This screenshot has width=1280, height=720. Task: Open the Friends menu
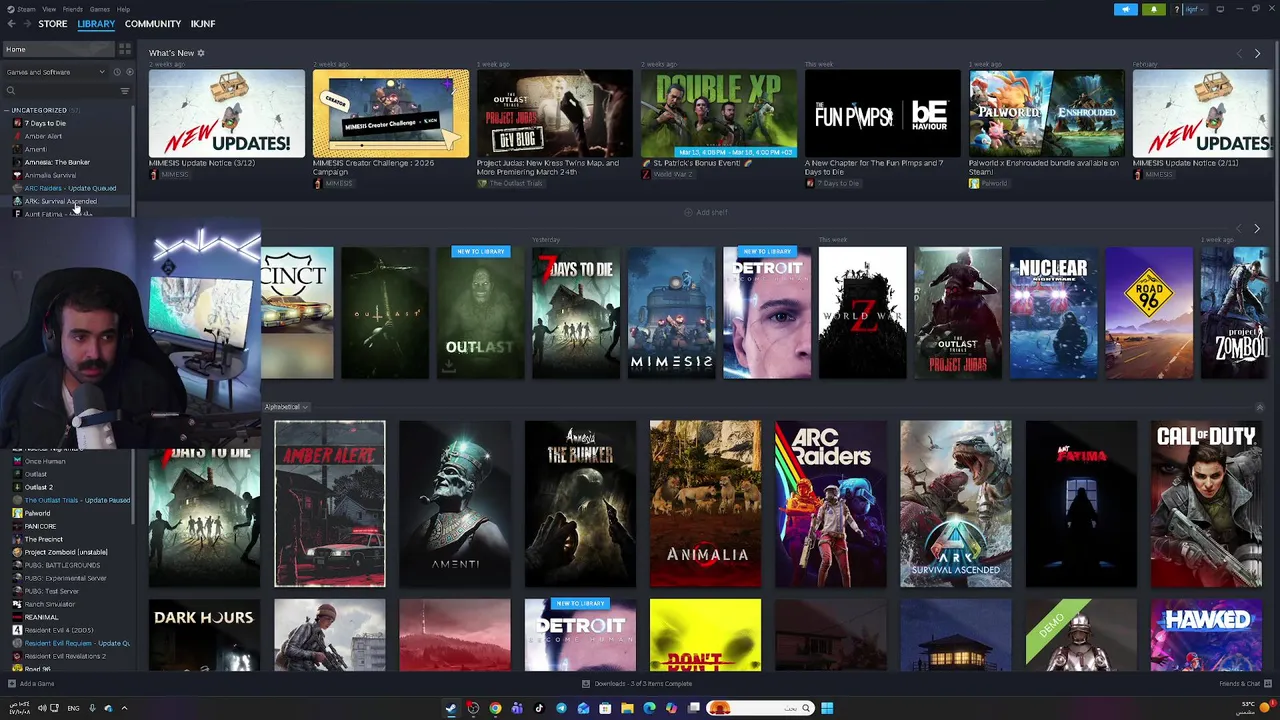click(x=73, y=9)
